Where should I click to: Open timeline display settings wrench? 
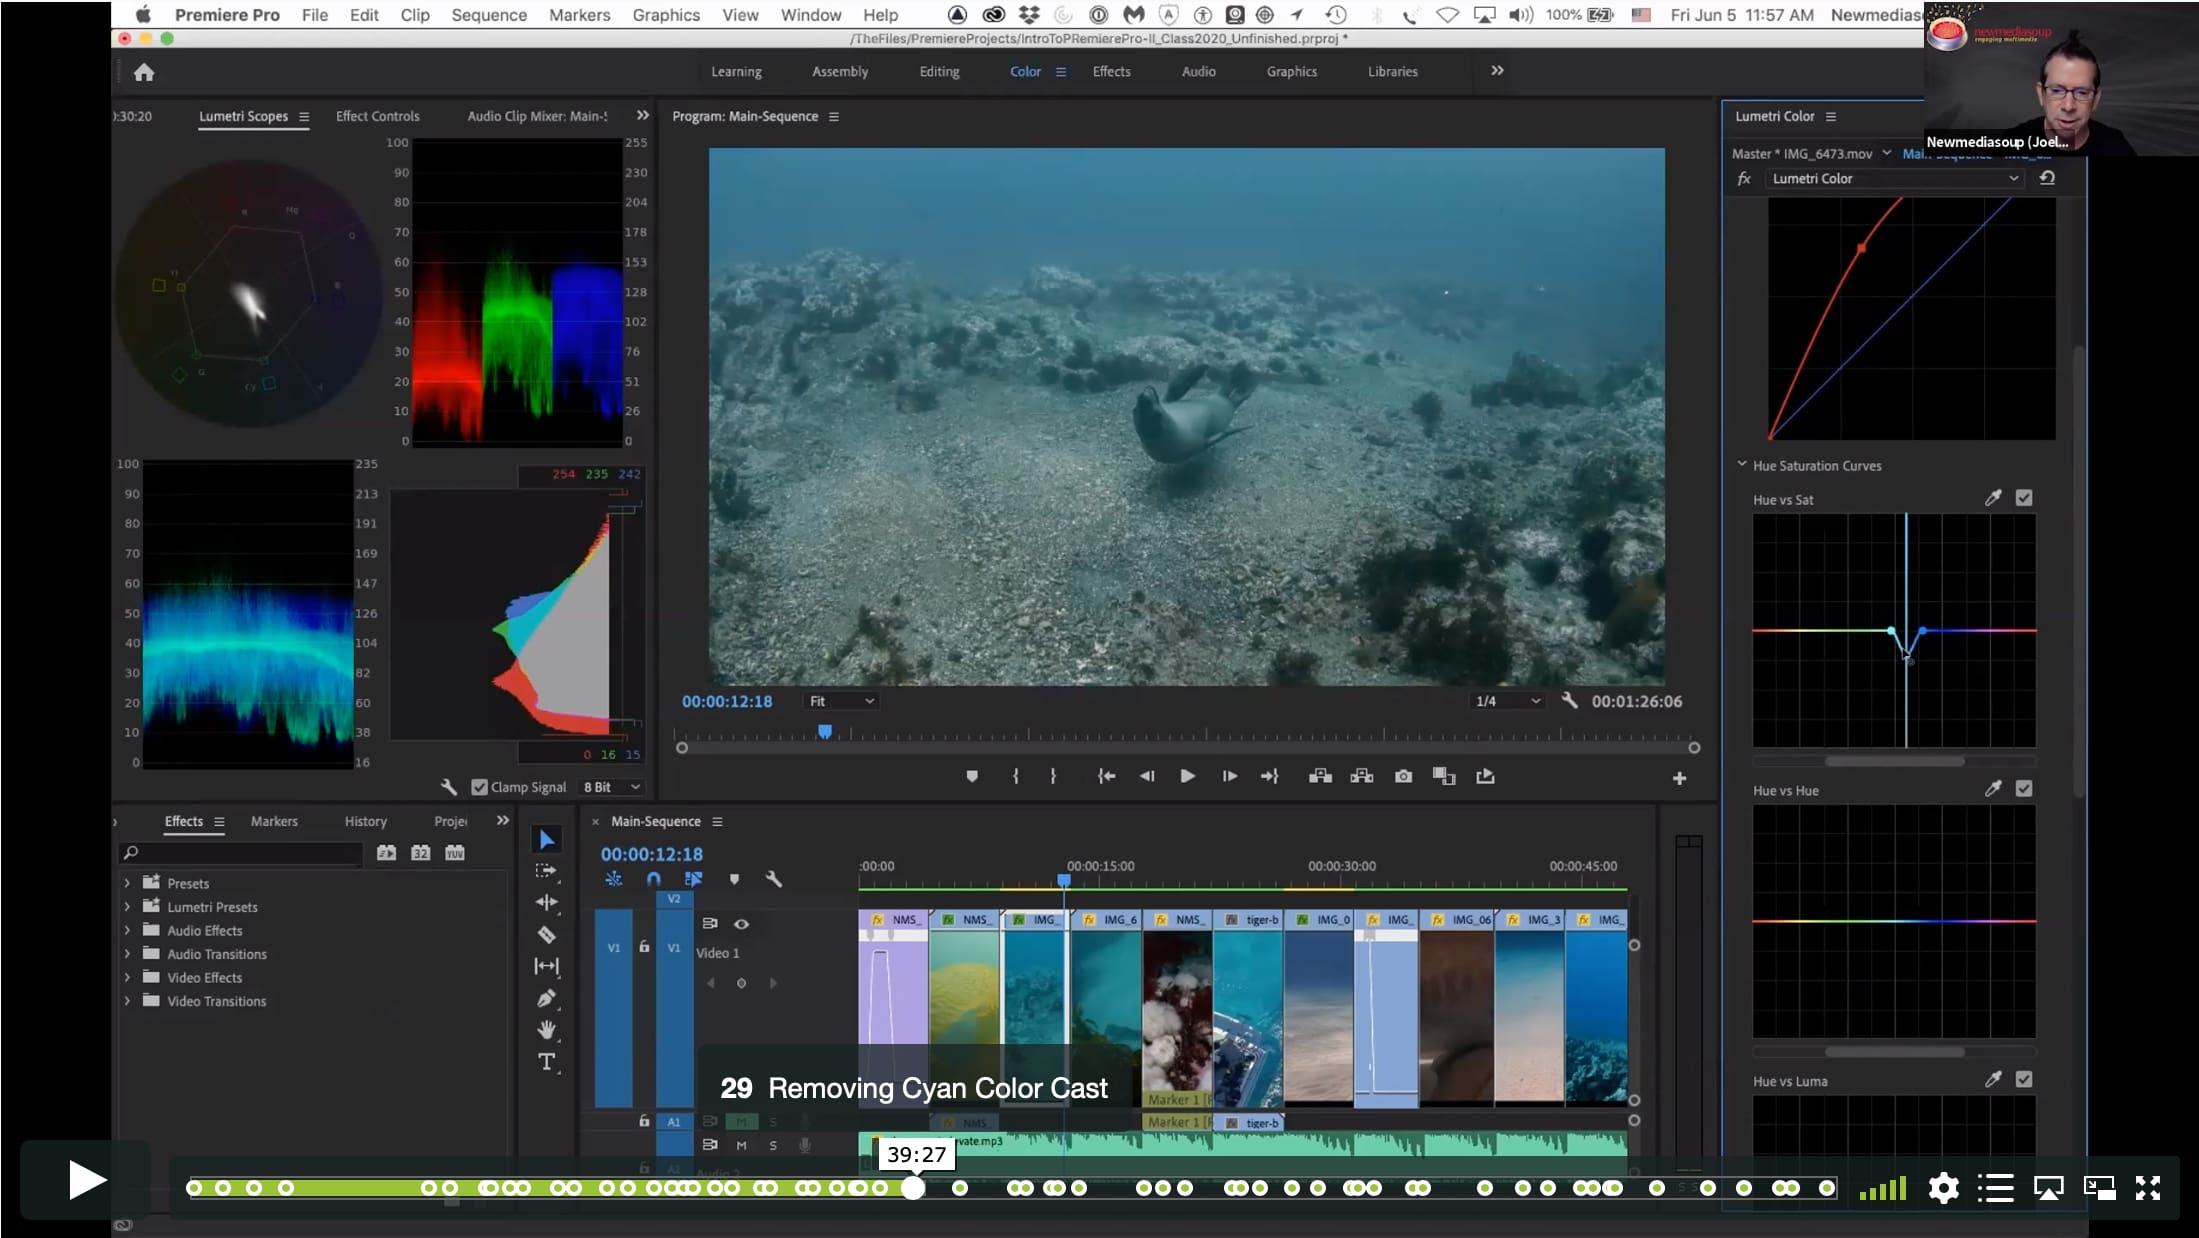point(773,879)
